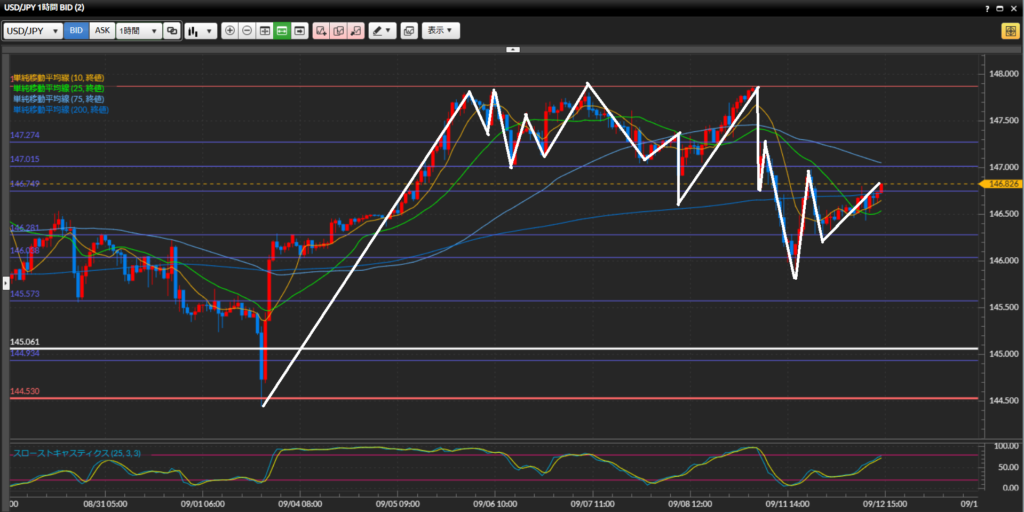Click the yellow crosshair icon at top right
Image resolution: width=1024 pixels, height=512 pixels.
coord(1009,31)
